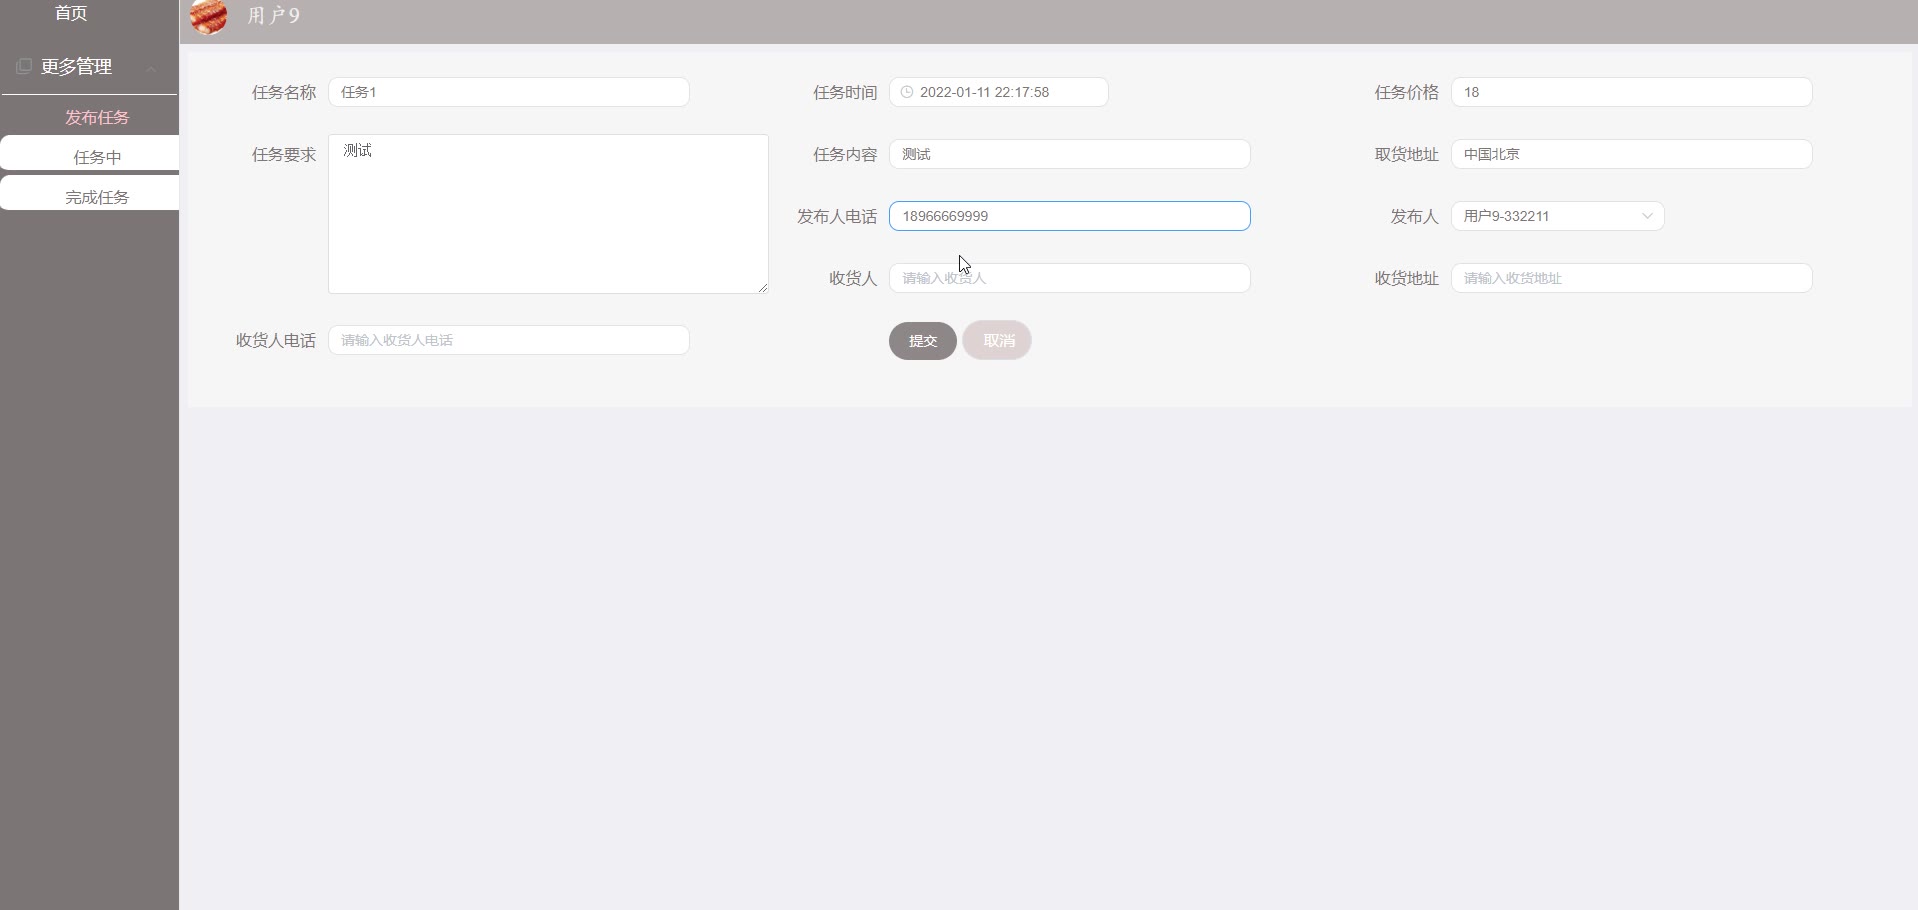Viewport: 1918px width, 910px height.
Task: Click the 任务名称 input field
Action: point(508,92)
